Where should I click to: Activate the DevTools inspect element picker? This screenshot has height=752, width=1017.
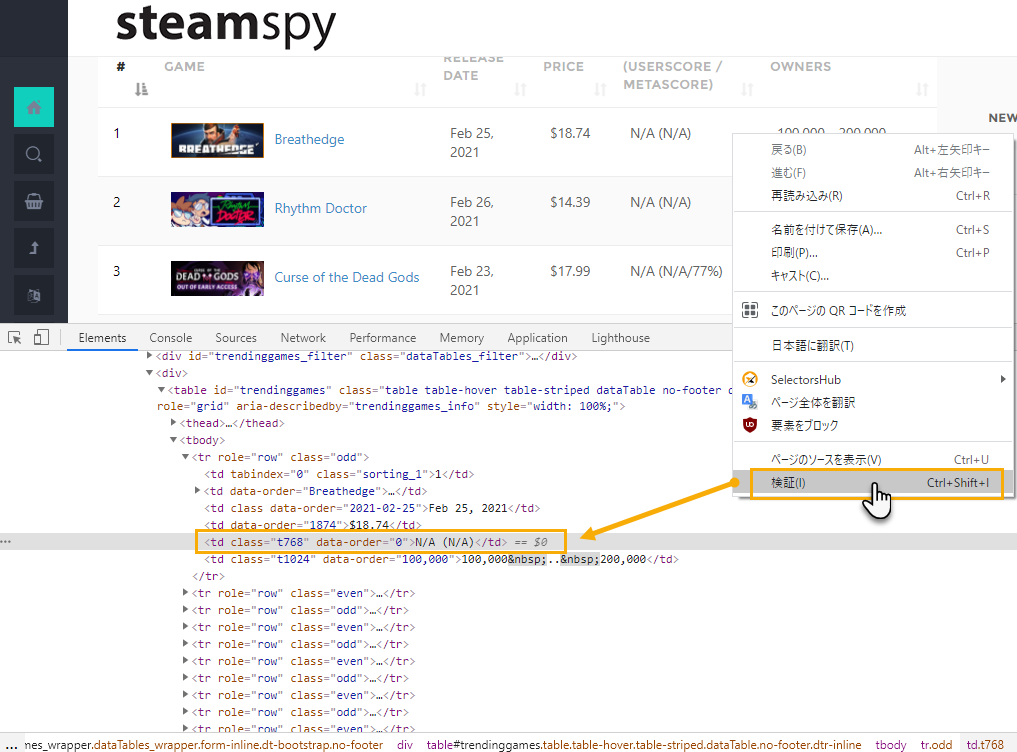point(15,337)
